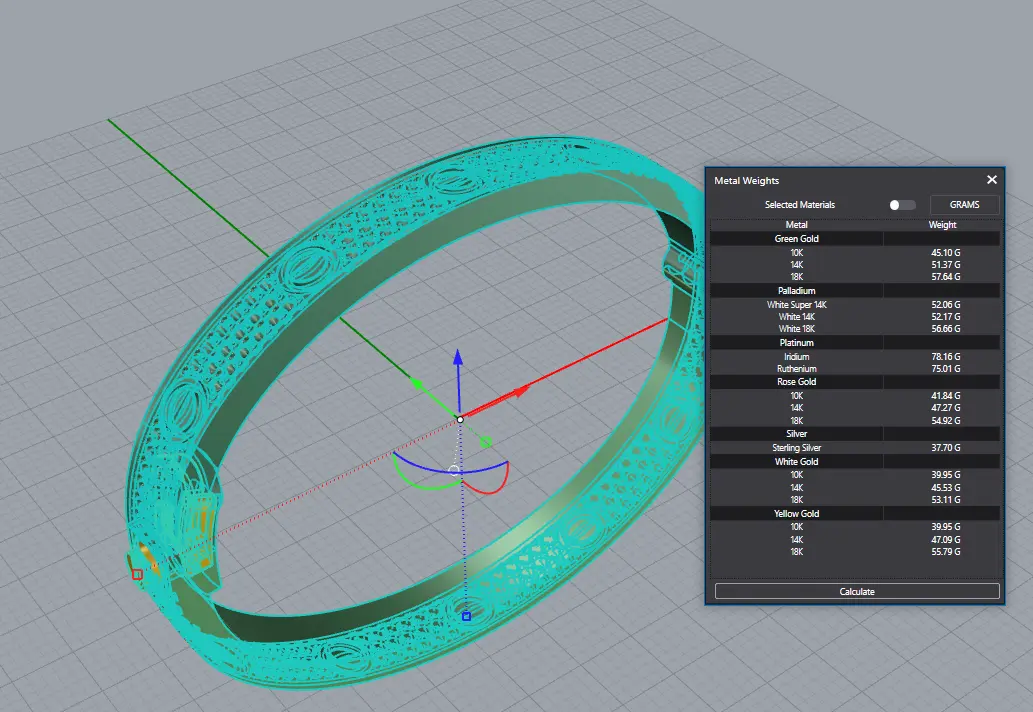Click the 37.70 G weight value
Image resolution: width=1033 pixels, height=712 pixels.
pyautogui.click(x=945, y=448)
